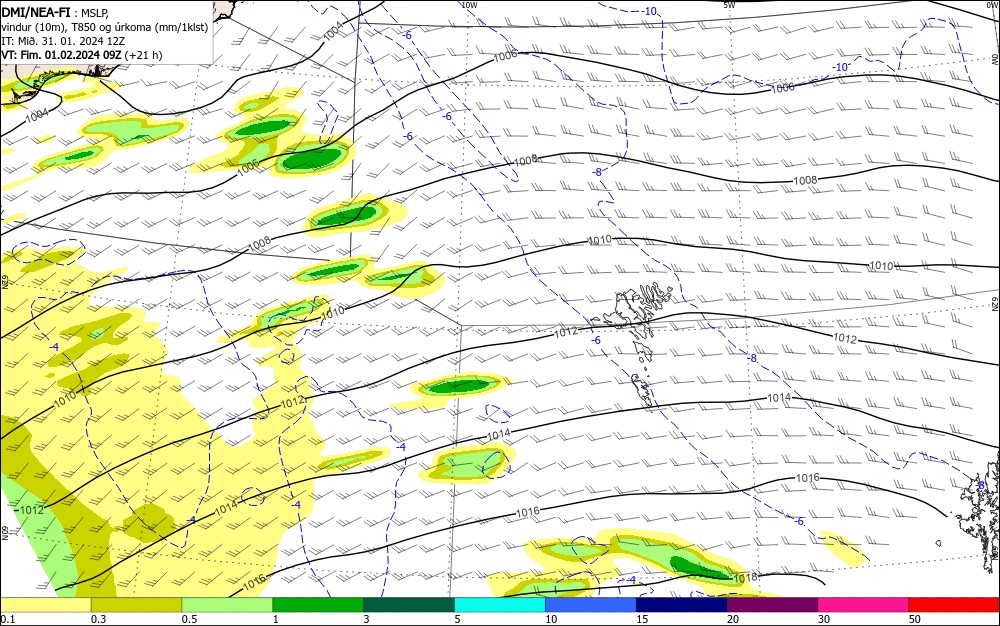The height and width of the screenshot is (626, 1000).
Task: Click the '1010' isobar label north of Faroe Islands
Action: [x=599, y=240]
